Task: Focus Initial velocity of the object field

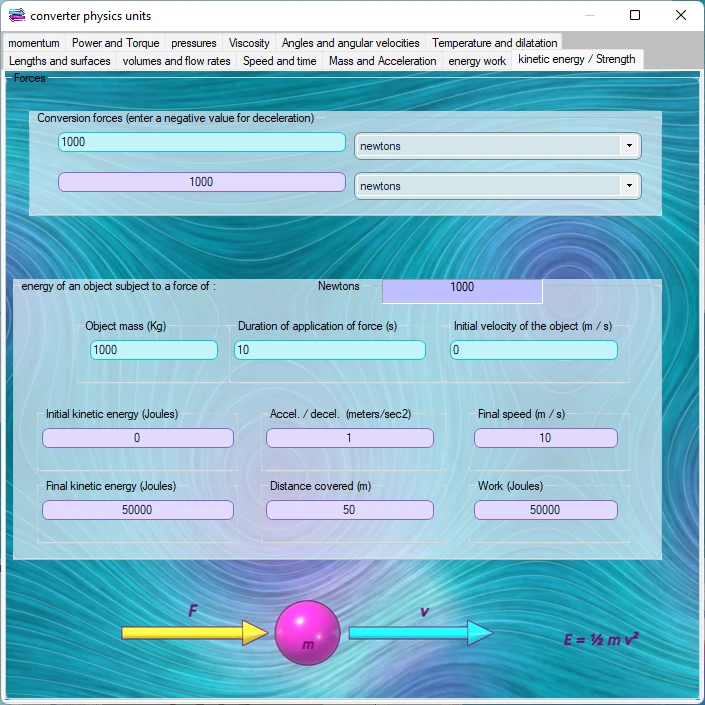Action: tap(534, 350)
